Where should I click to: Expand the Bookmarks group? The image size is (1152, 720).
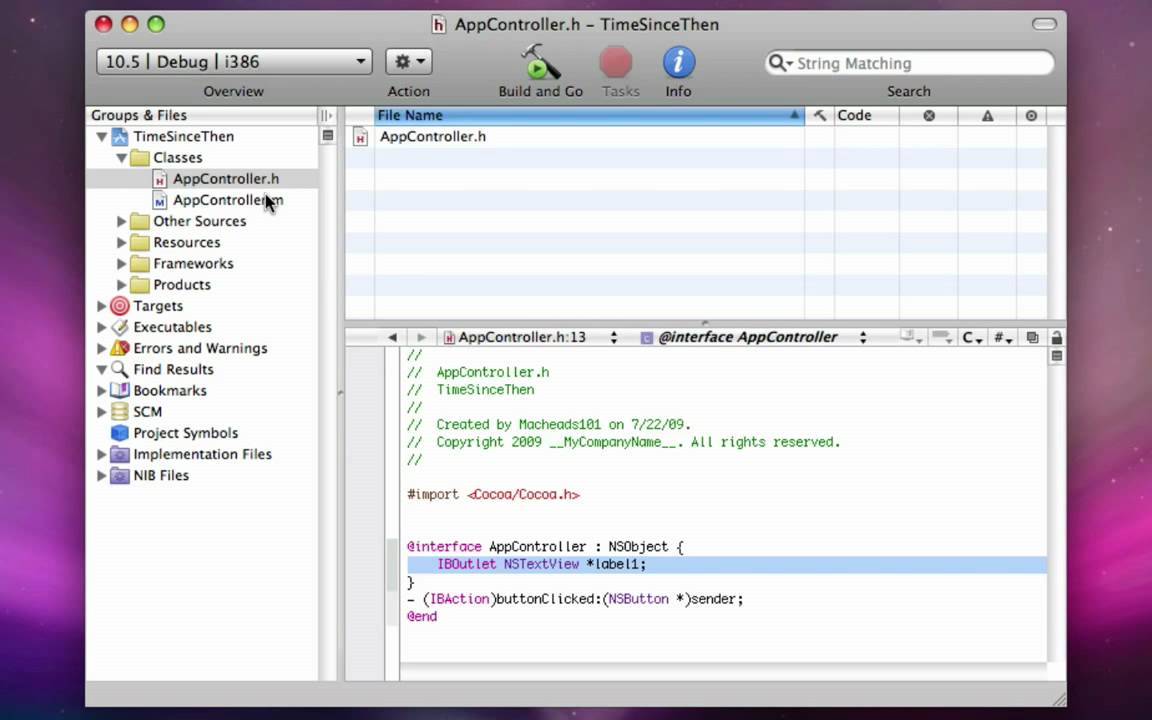tap(101, 391)
